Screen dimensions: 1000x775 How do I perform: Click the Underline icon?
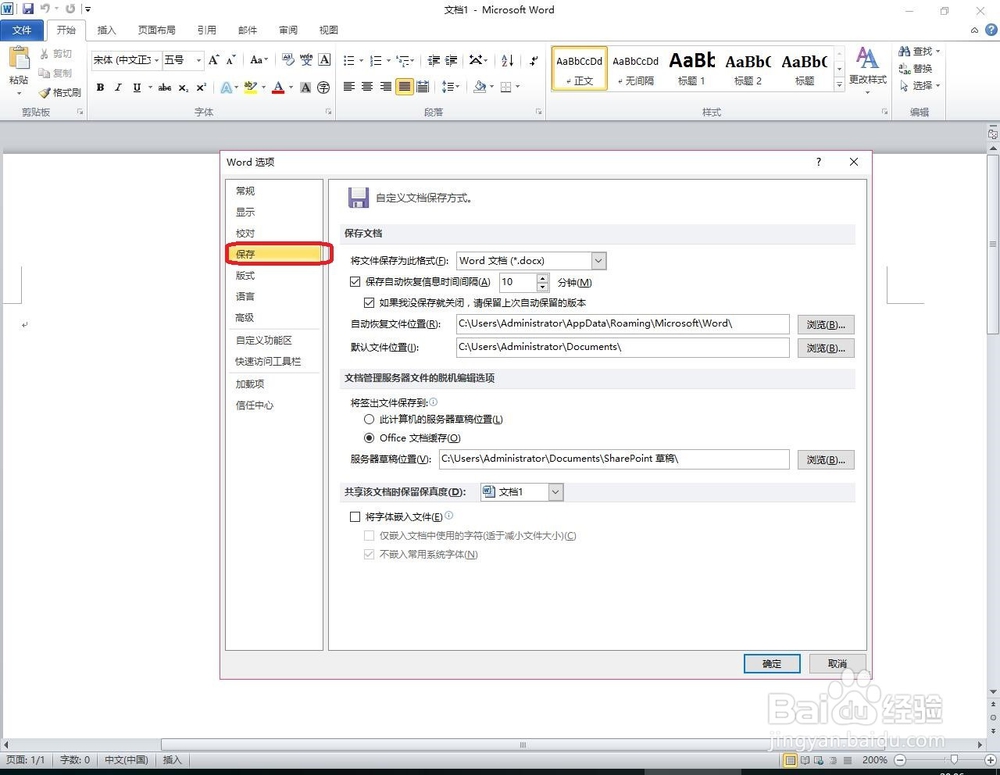point(136,87)
